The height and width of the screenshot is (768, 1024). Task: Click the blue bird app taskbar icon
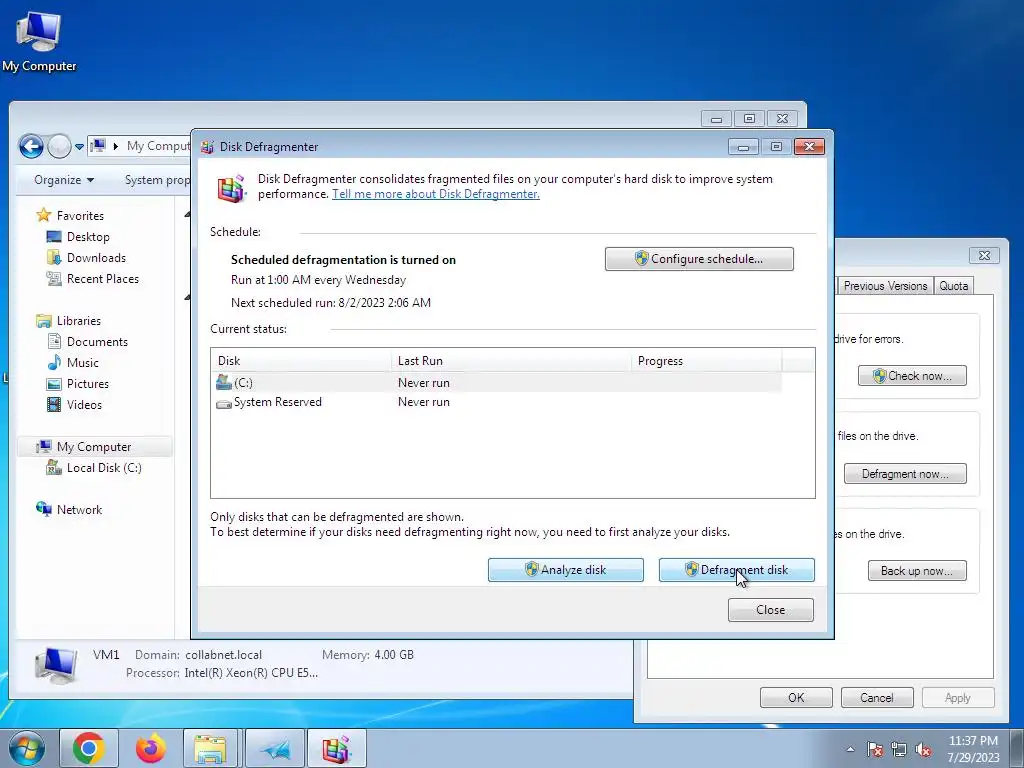click(275, 748)
